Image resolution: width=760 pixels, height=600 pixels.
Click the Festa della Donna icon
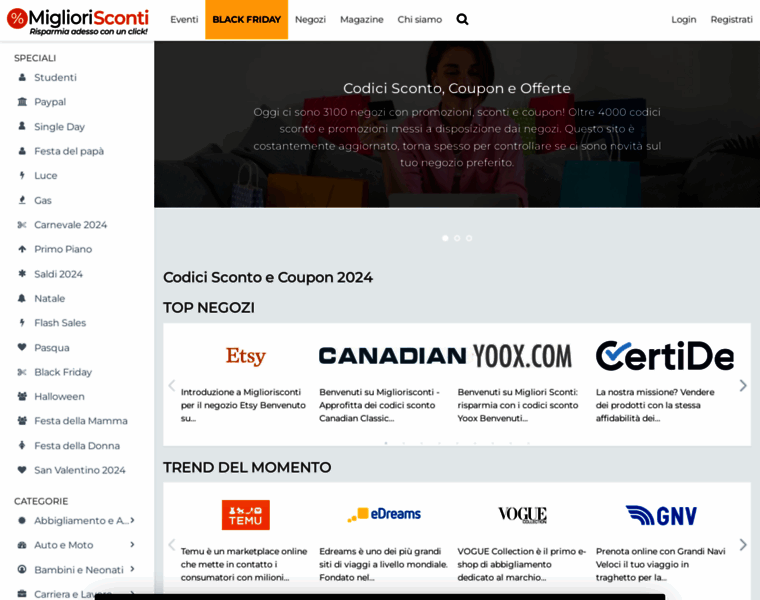(22, 445)
